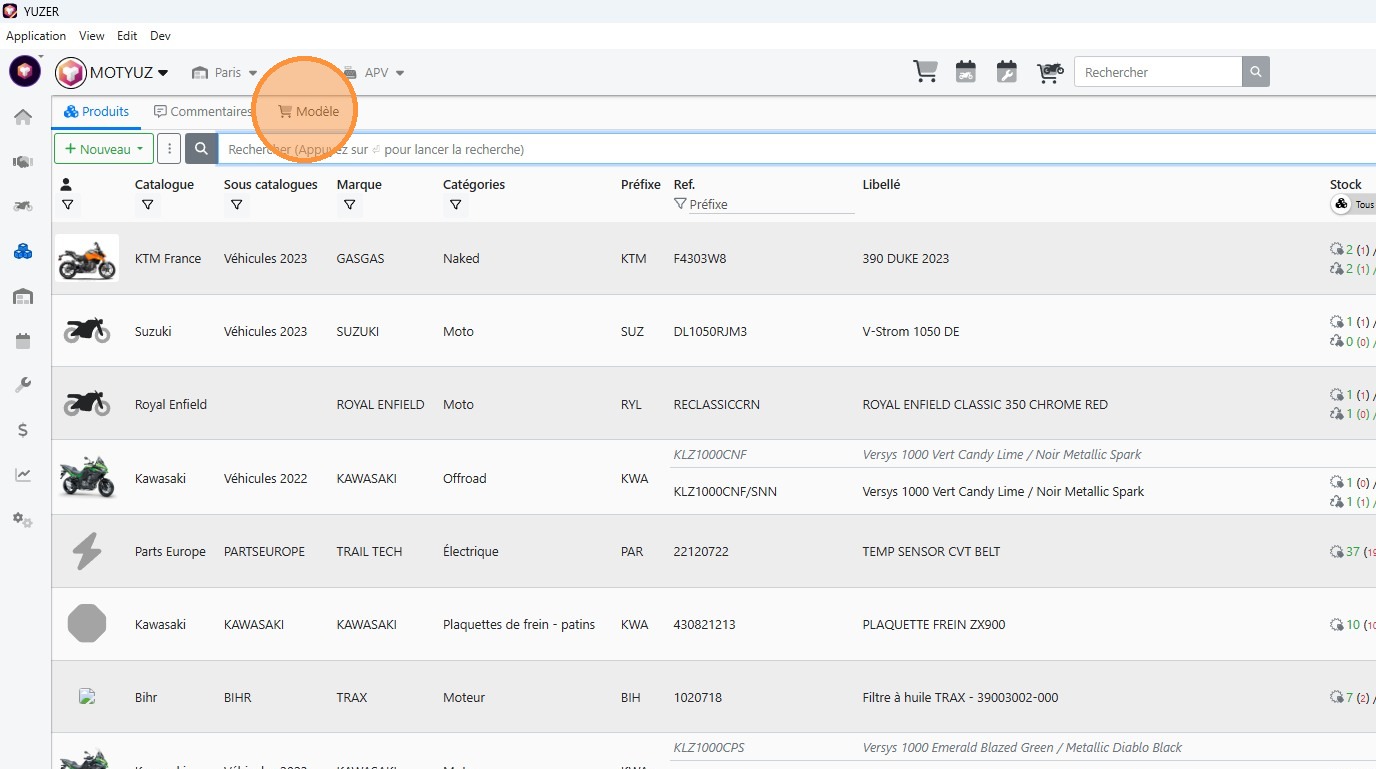Go to Home in the left sidebar
This screenshot has height=769, width=1376.
point(23,117)
